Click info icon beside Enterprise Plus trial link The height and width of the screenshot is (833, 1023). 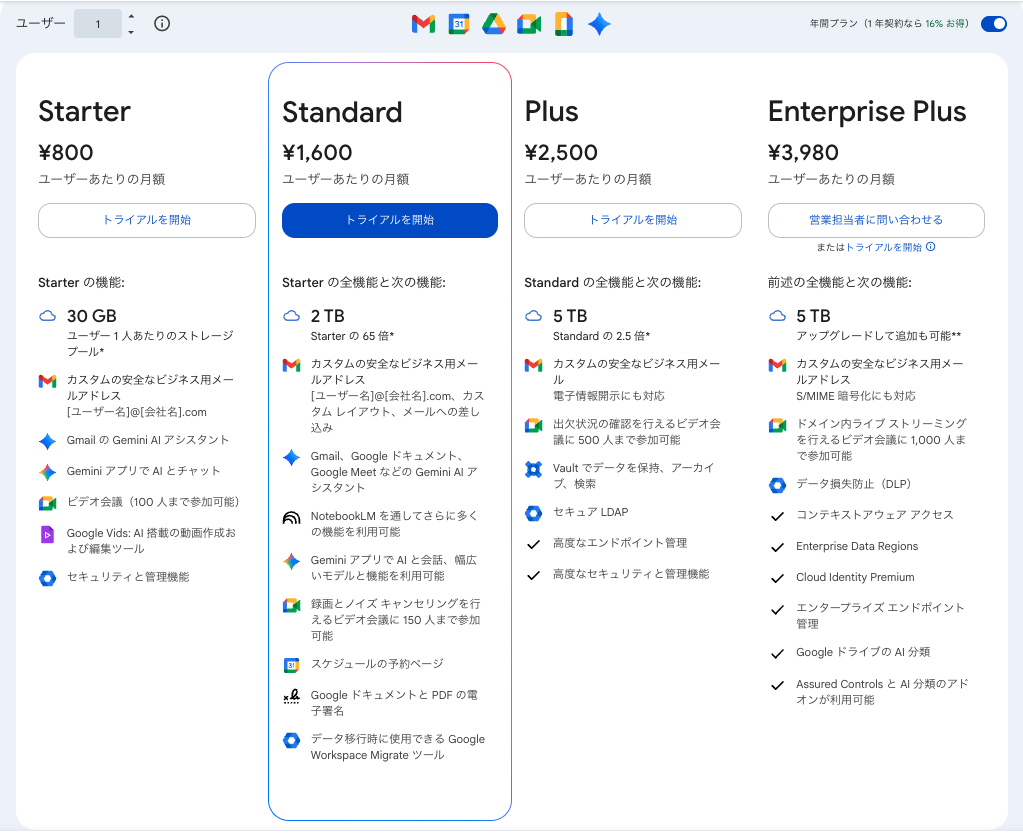931,247
